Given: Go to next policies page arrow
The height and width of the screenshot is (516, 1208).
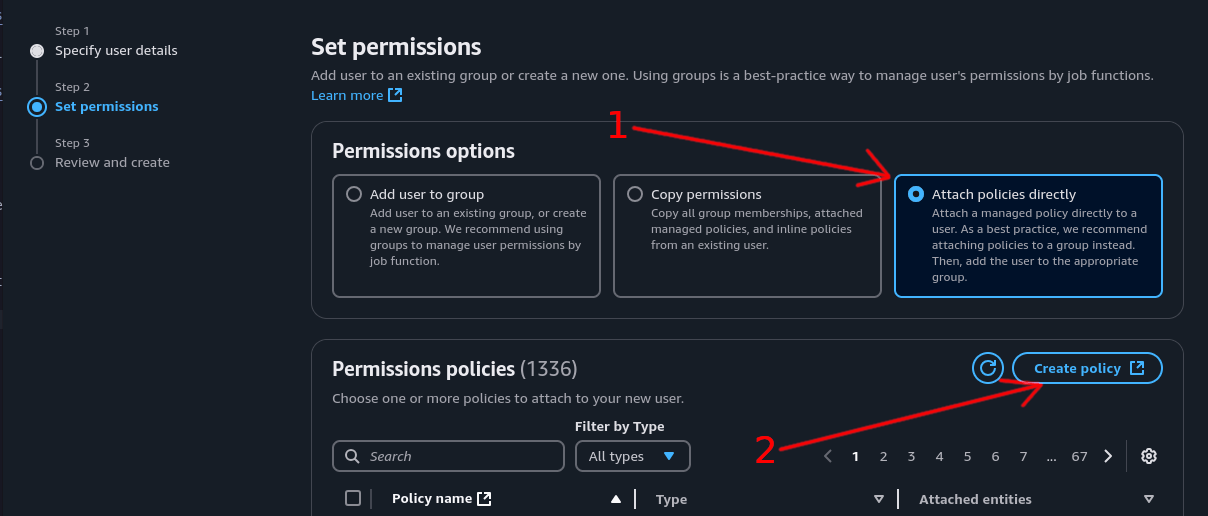Looking at the screenshot, I should (1108, 456).
